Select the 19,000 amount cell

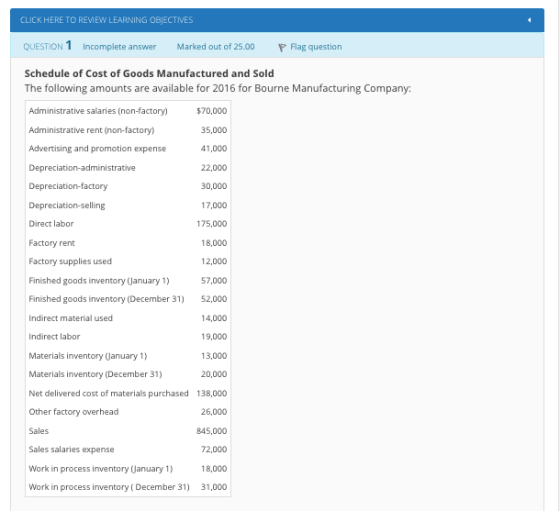pyautogui.click(x=214, y=337)
